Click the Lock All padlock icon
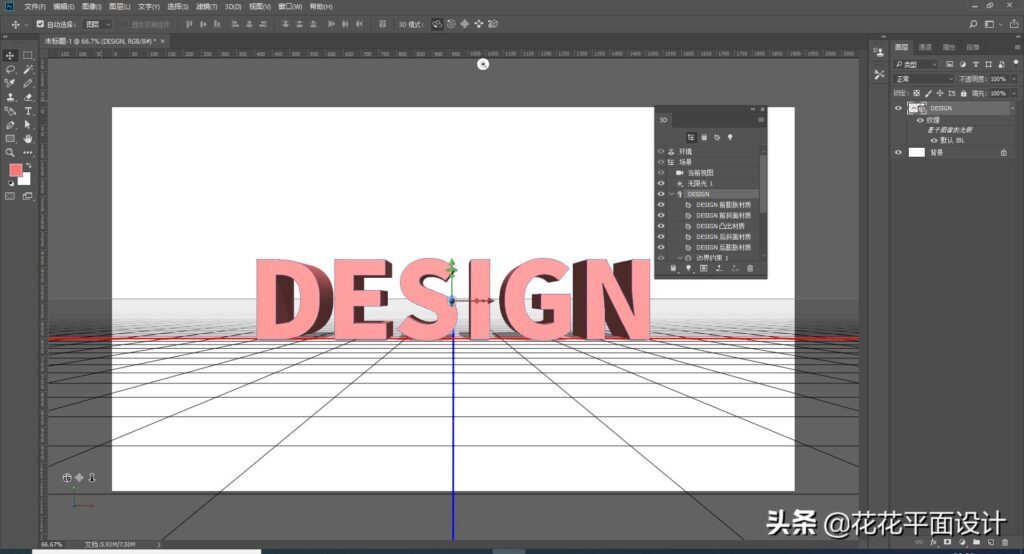 [963, 93]
